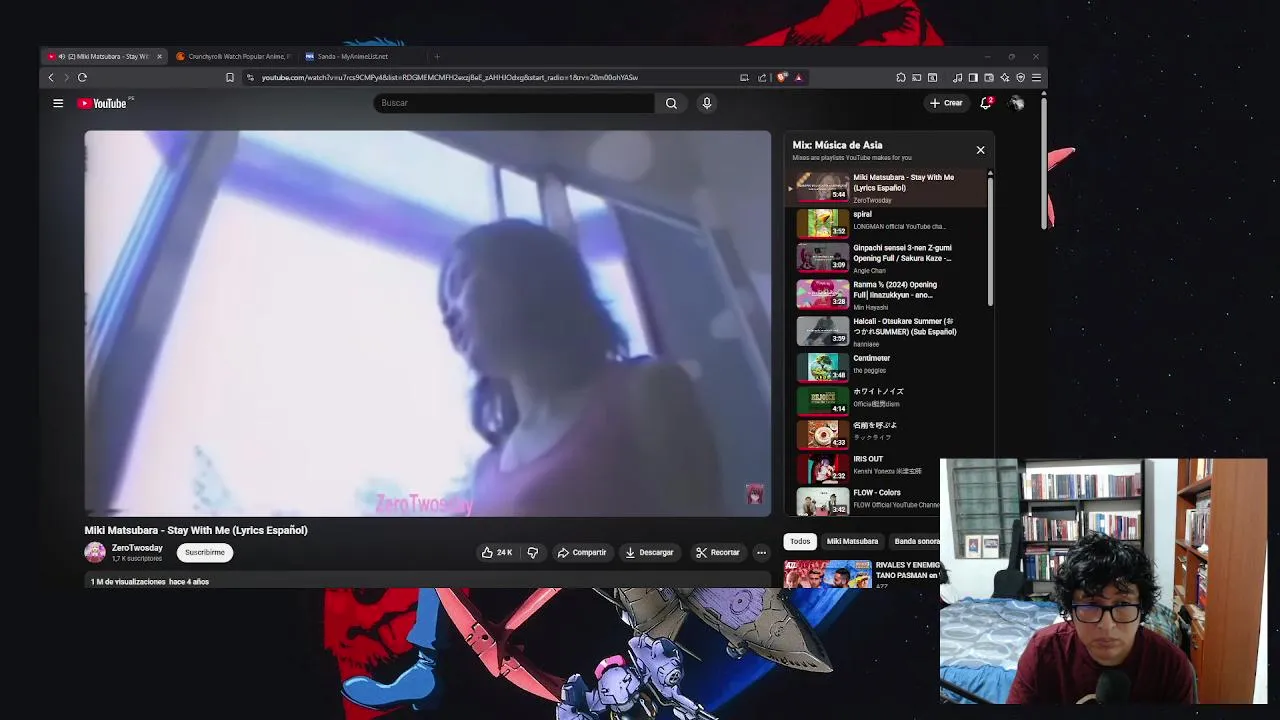This screenshot has height=720, width=1280.
Task: Switch to the Crunchyroll tab
Action: tap(235, 56)
